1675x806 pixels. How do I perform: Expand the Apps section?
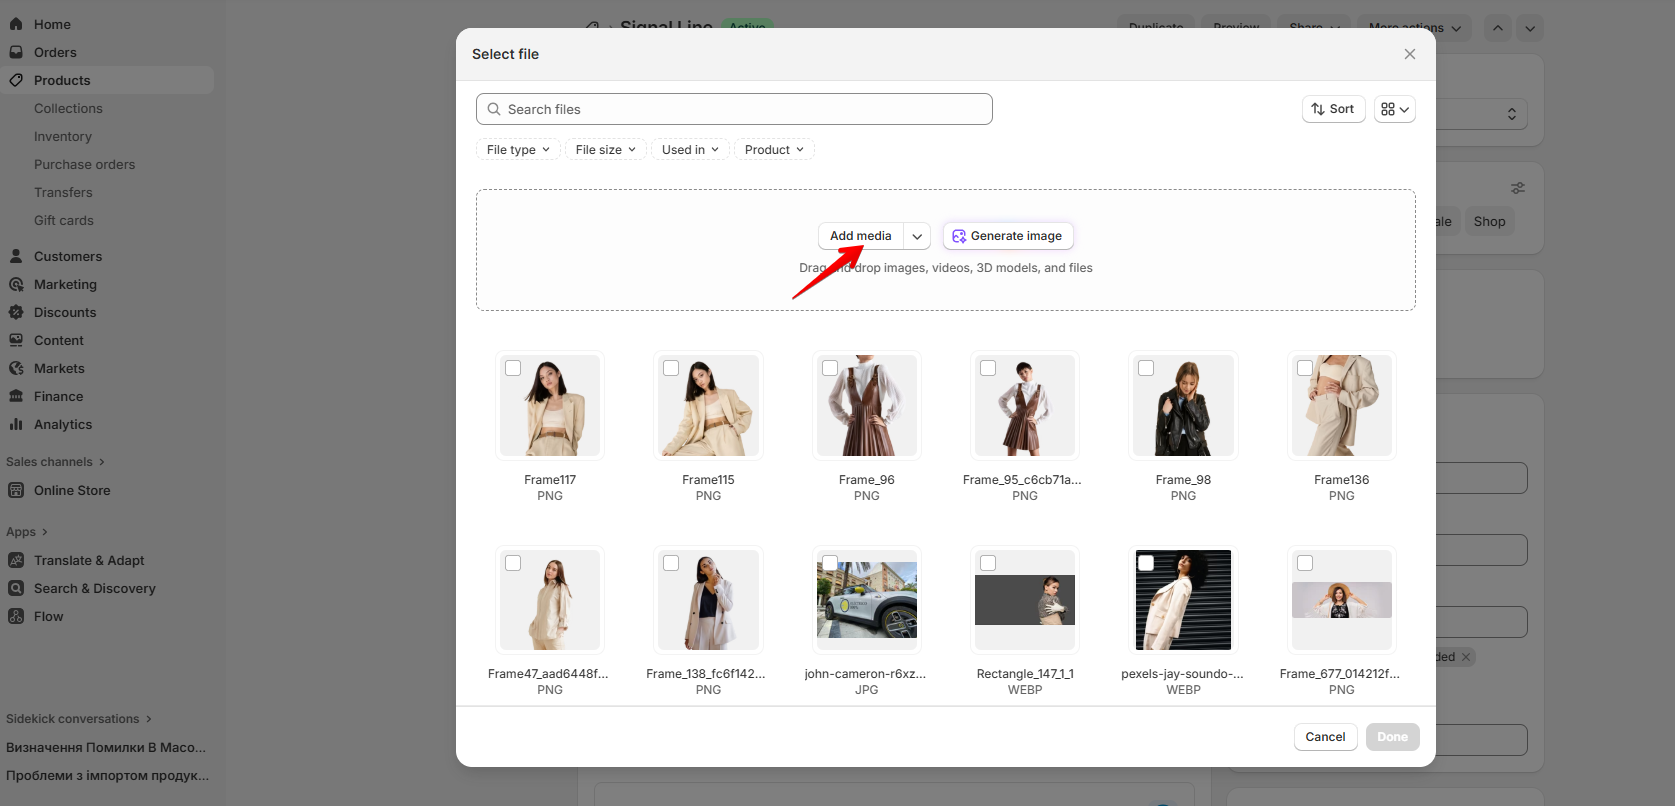click(27, 532)
